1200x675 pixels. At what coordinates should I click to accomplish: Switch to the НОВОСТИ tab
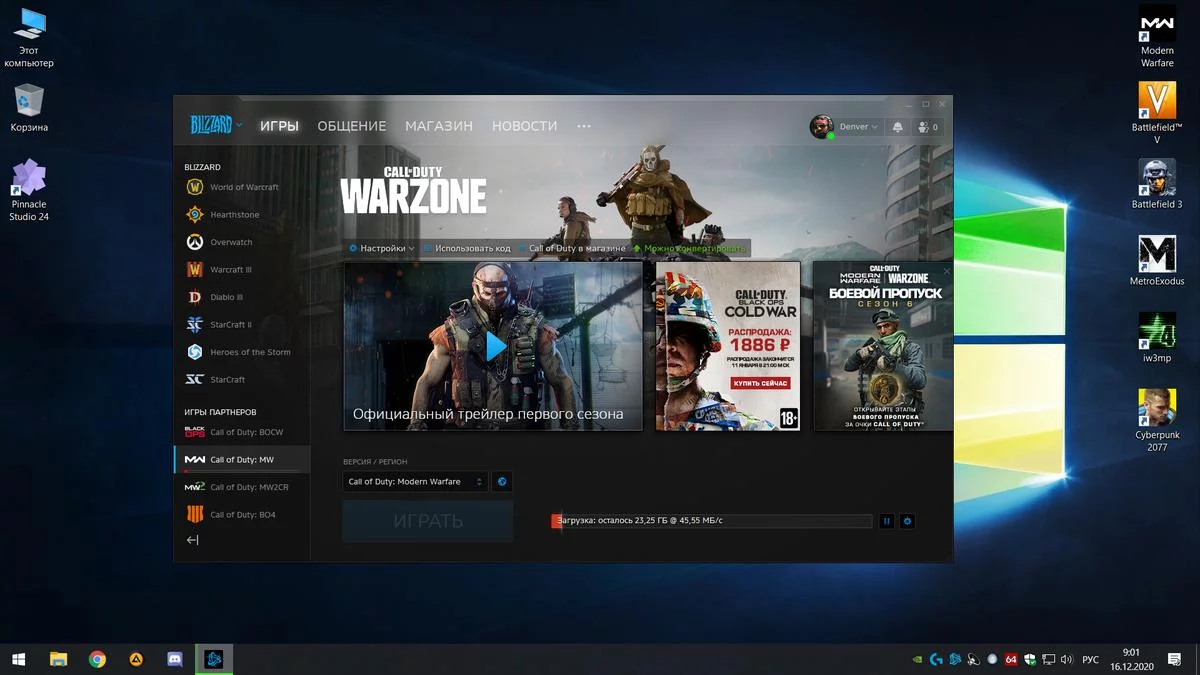click(525, 126)
